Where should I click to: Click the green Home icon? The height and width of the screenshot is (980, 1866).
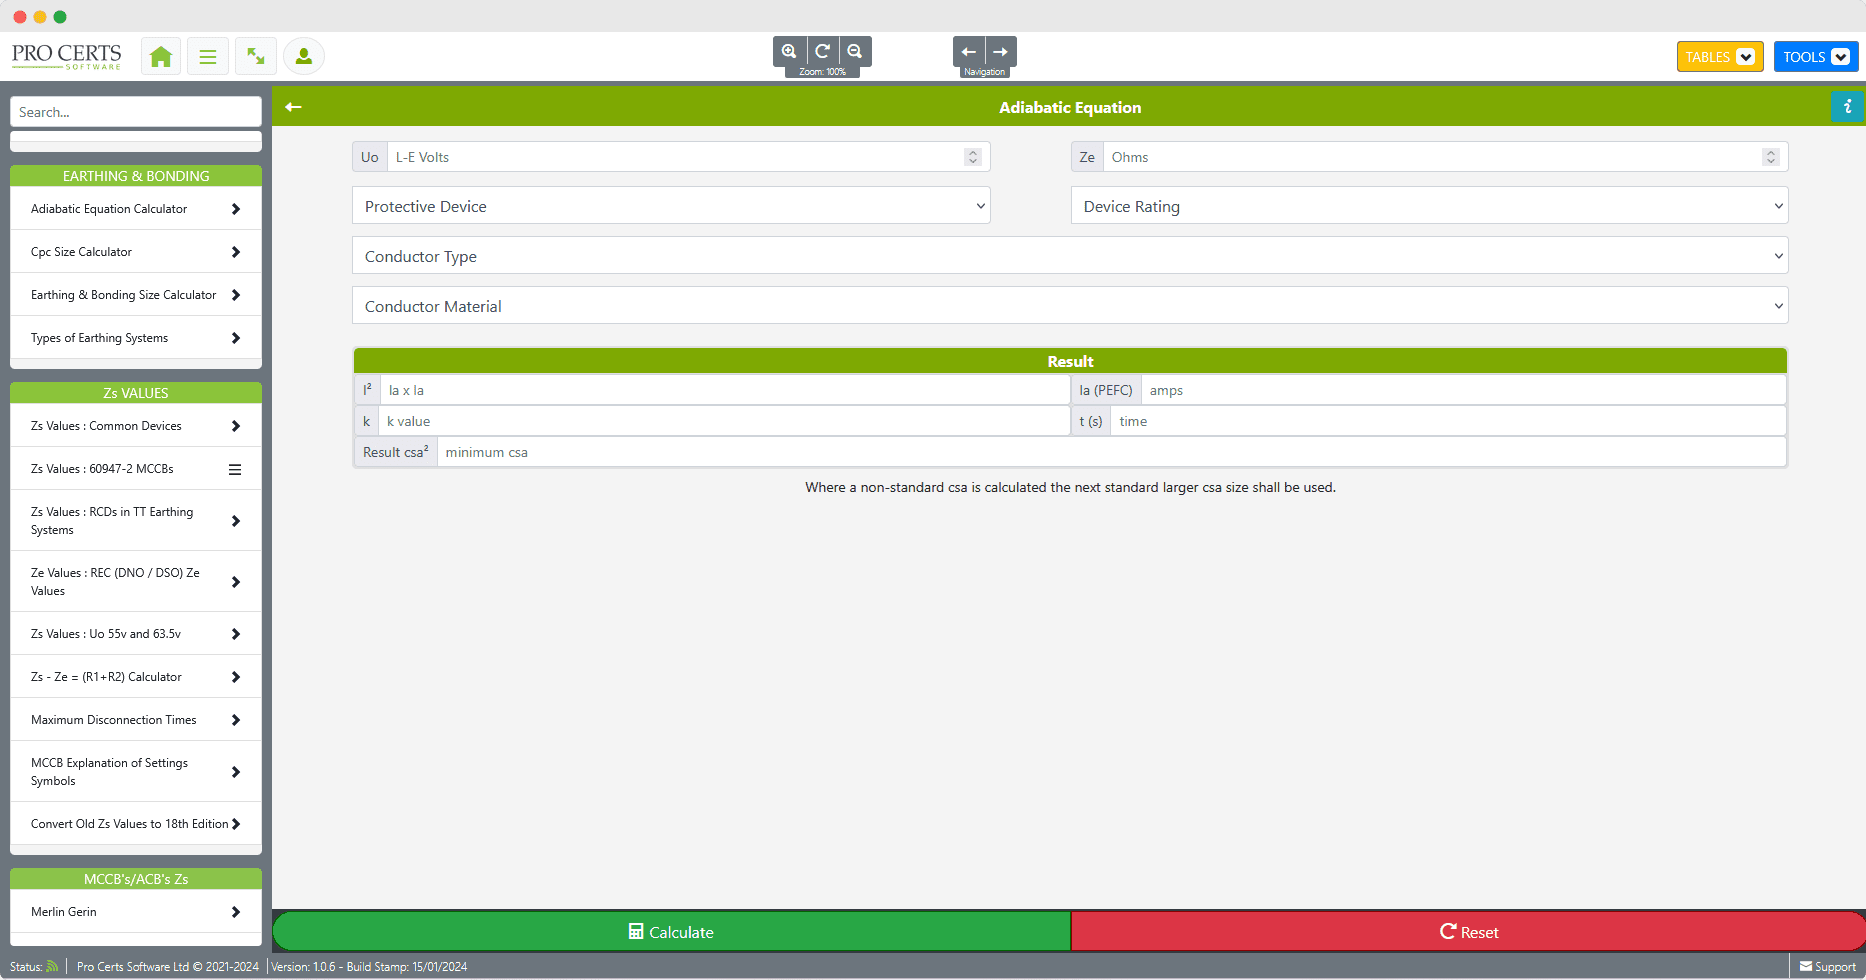coord(160,57)
